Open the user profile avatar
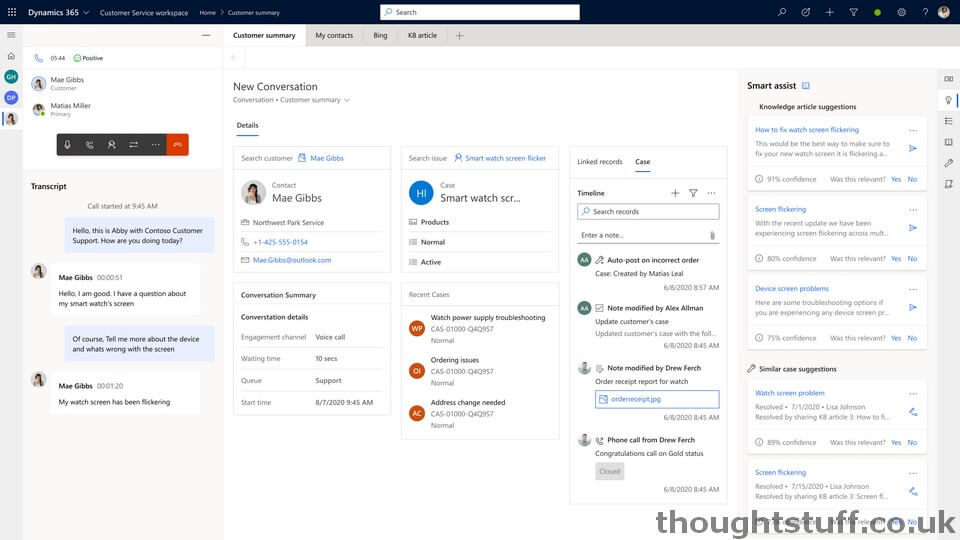Viewport: 960px width, 540px height. pyautogui.click(x=943, y=12)
